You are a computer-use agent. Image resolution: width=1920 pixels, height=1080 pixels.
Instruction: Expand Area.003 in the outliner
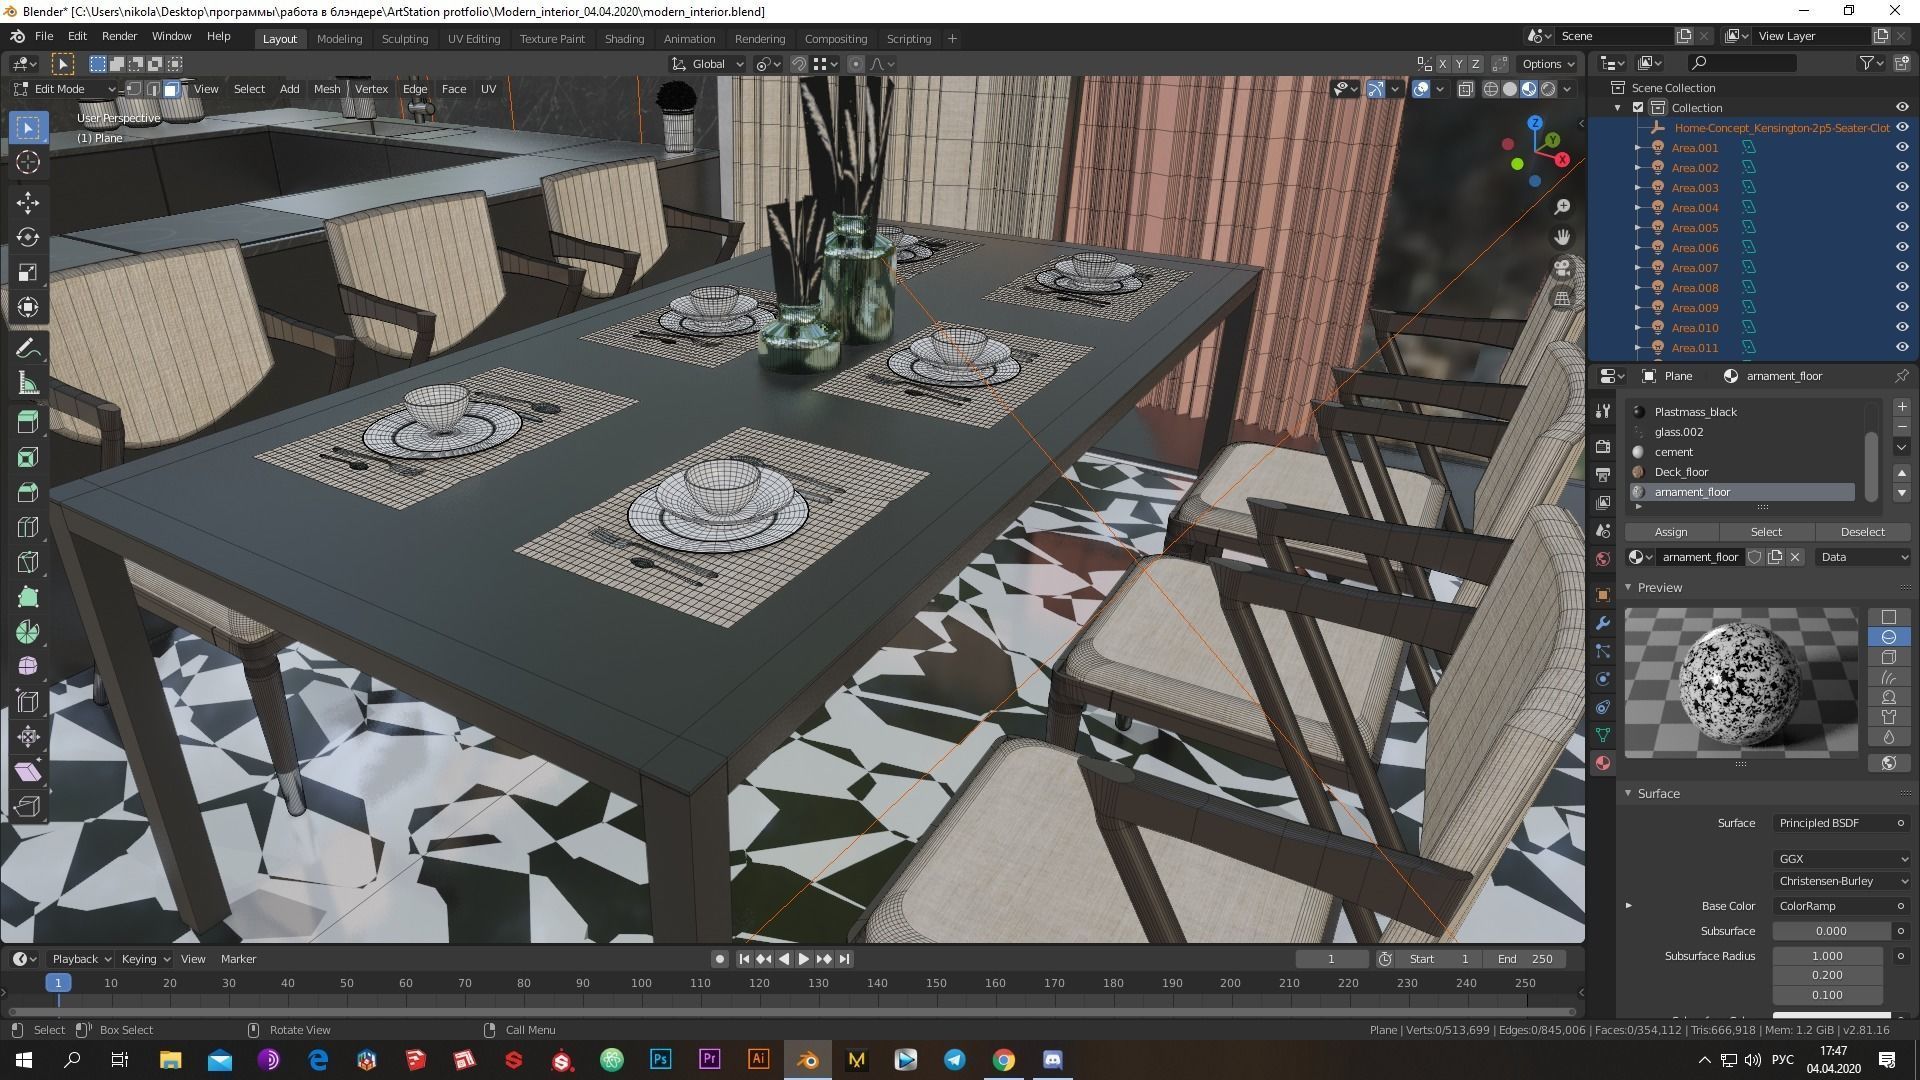coord(1638,187)
